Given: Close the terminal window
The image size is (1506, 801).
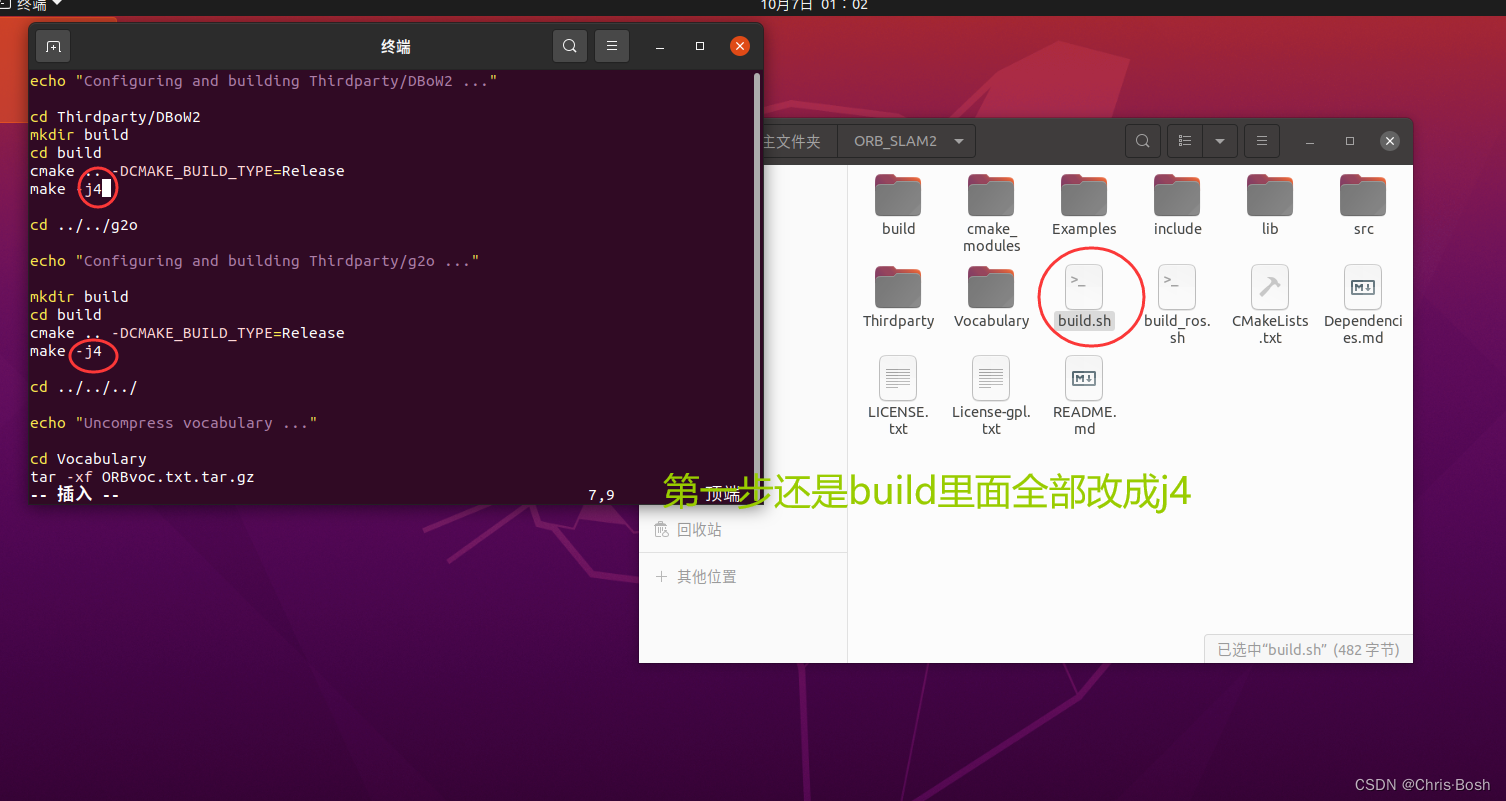Looking at the screenshot, I should tap(740, 46).
